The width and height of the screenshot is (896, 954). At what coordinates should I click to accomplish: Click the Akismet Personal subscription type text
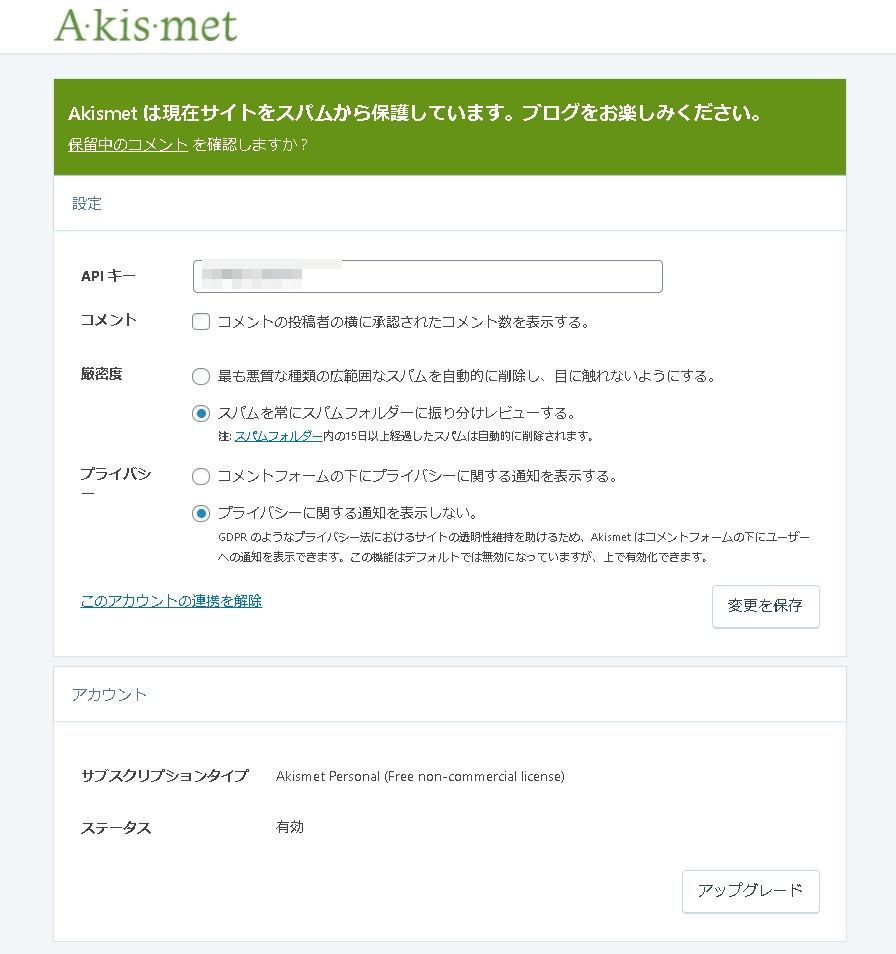point(420,776)
